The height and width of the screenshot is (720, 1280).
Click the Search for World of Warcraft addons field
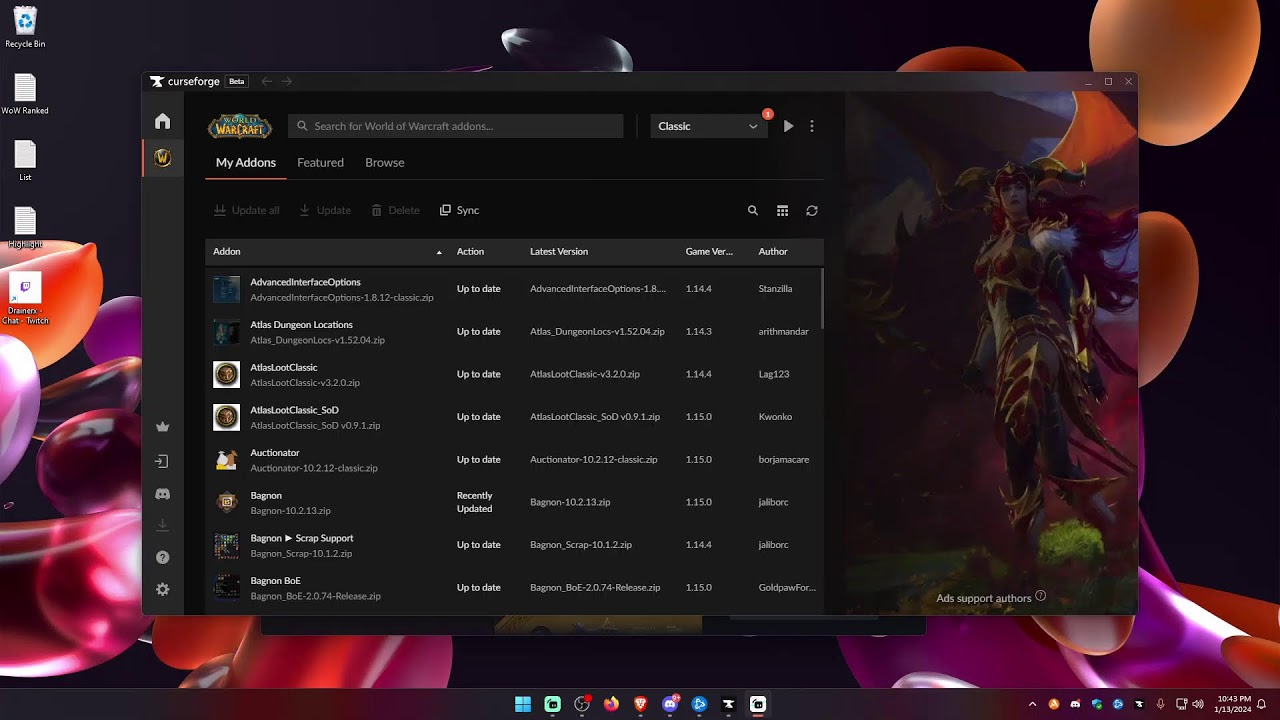click(x=456, y=126)
